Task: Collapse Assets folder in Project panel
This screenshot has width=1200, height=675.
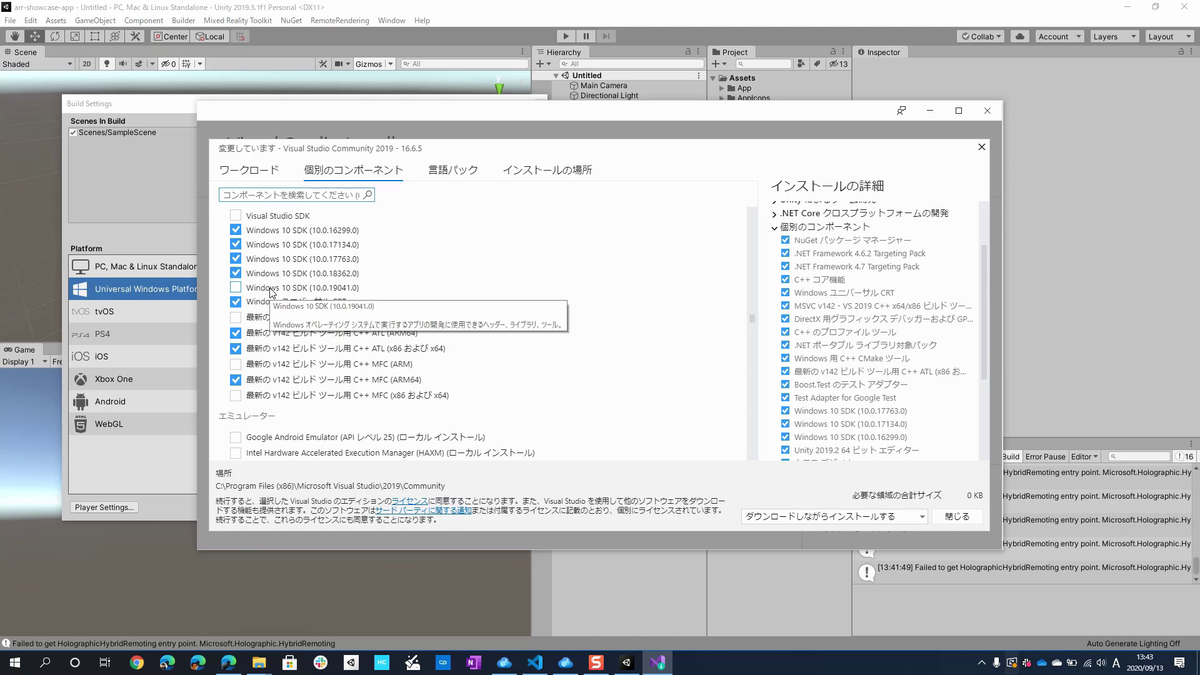Action: pos(714,78)
